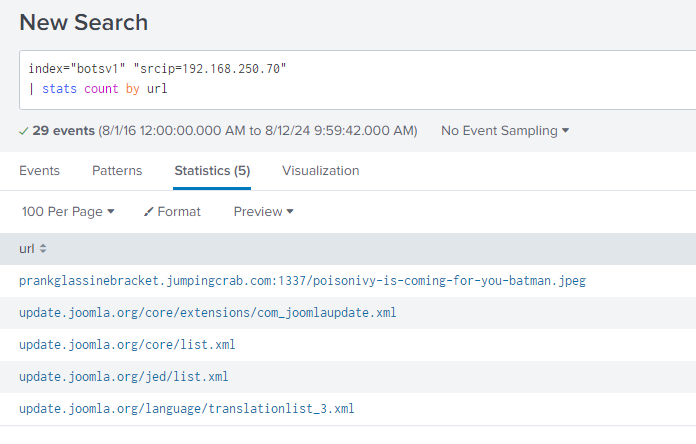
Task: Open the Preview dropdown menu
Action: pos(263,212)
